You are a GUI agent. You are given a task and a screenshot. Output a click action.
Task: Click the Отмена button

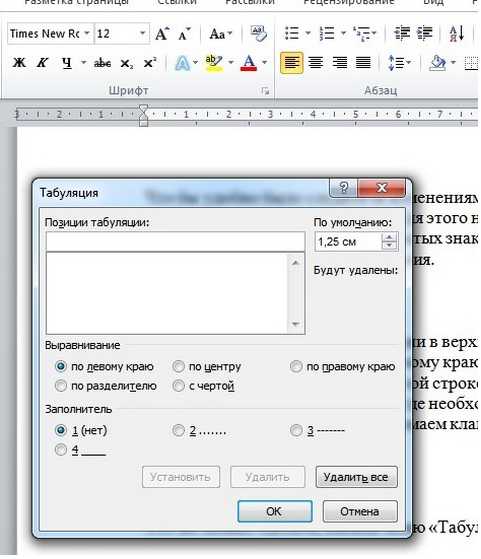pyautogui.click(x=360, y=511)
